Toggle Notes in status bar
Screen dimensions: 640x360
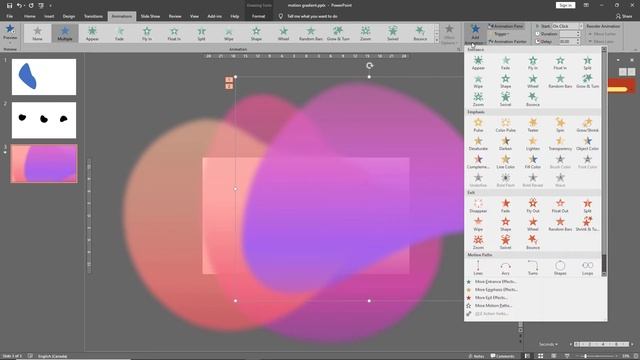coord(476,356)
